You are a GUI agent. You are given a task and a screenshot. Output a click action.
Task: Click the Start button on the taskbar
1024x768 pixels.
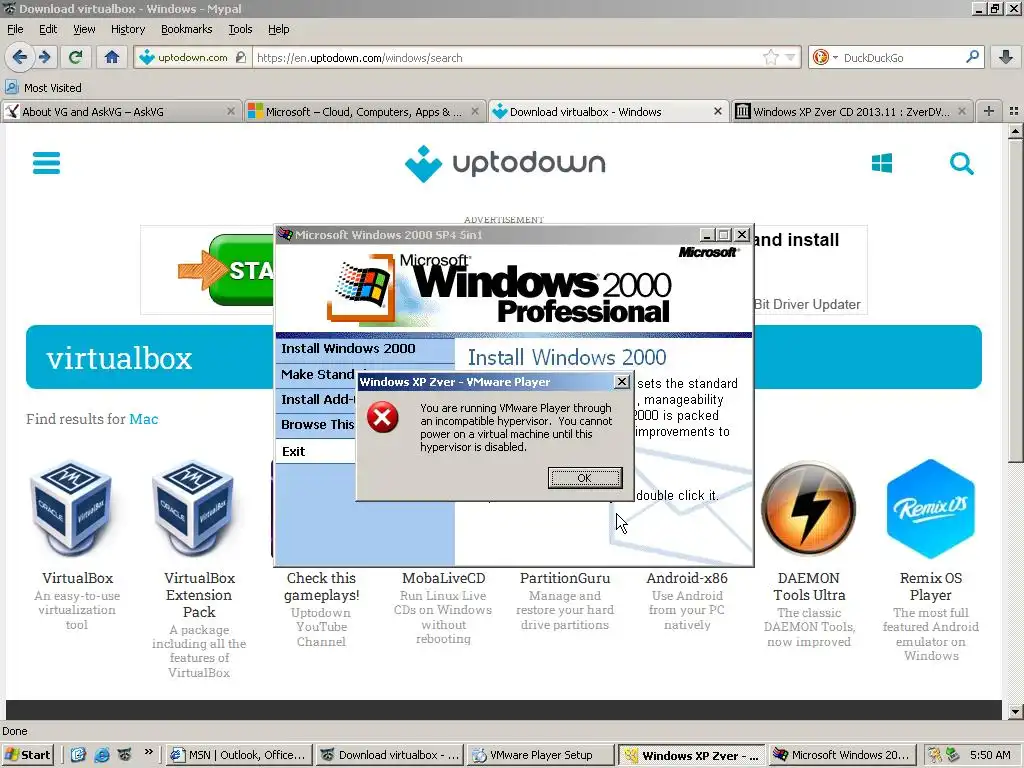pyautogui.click(x=27, y=755)
